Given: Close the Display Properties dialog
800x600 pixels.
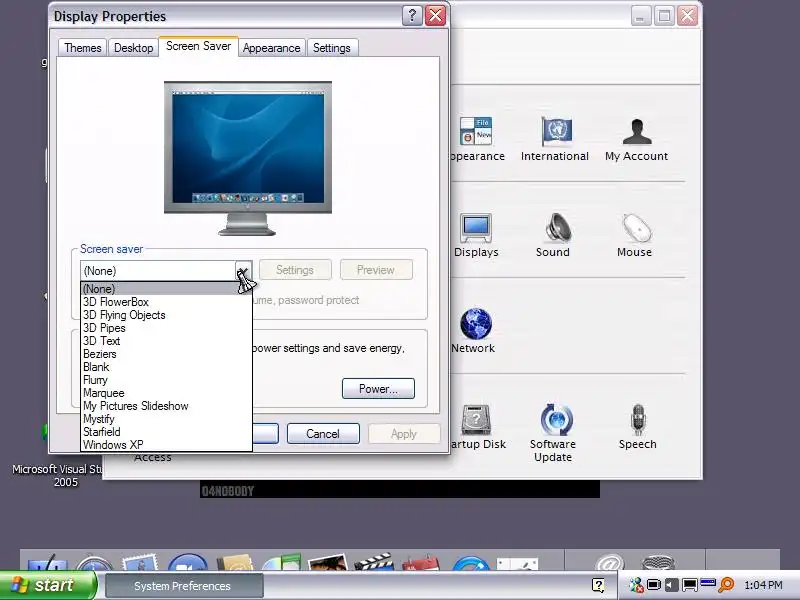Looking at the screenshot, I should (x=436, y=16).
